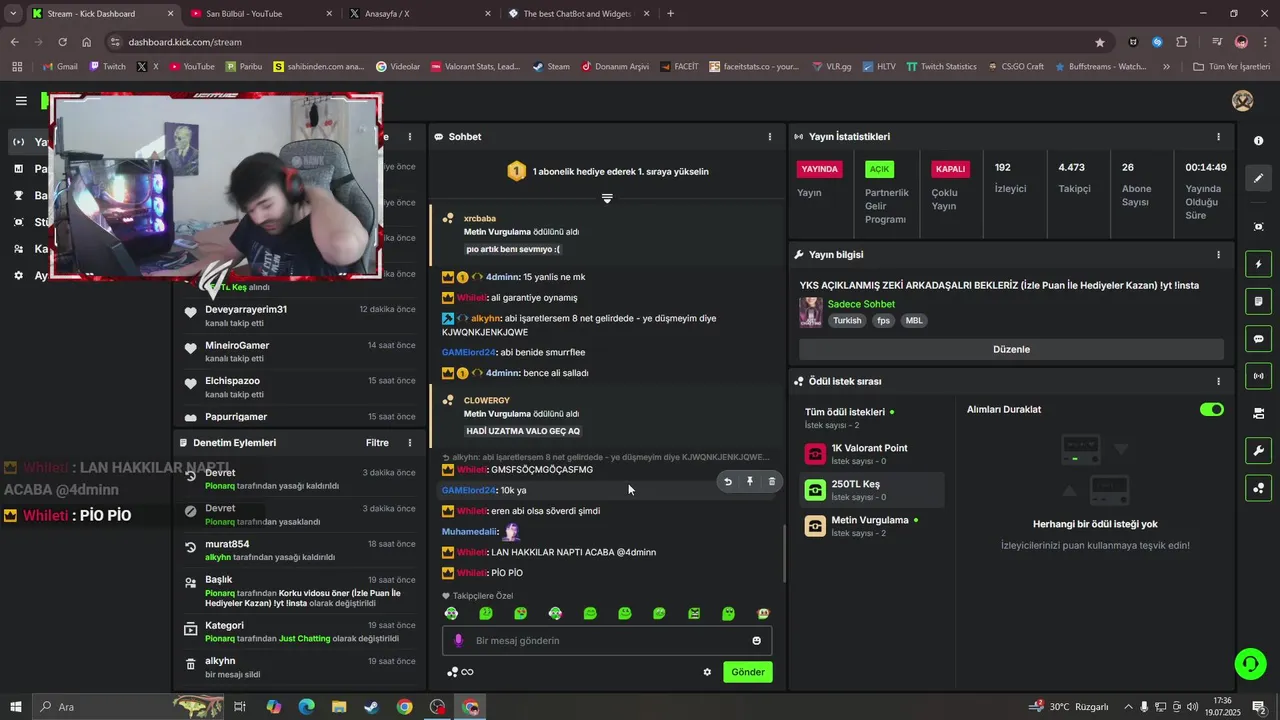Open Sadece Sohbet category link
This screenshot has height=720, width=1280.
(861, 304)
